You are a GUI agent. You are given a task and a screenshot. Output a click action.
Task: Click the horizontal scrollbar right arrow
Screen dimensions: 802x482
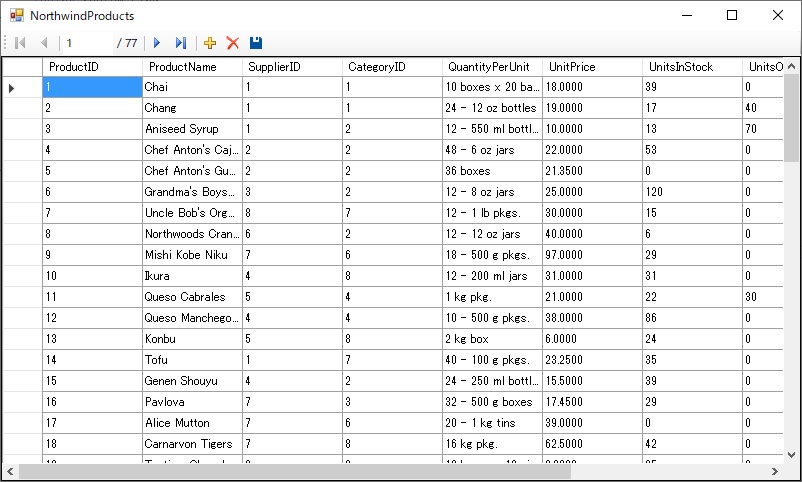coord(775,471)
